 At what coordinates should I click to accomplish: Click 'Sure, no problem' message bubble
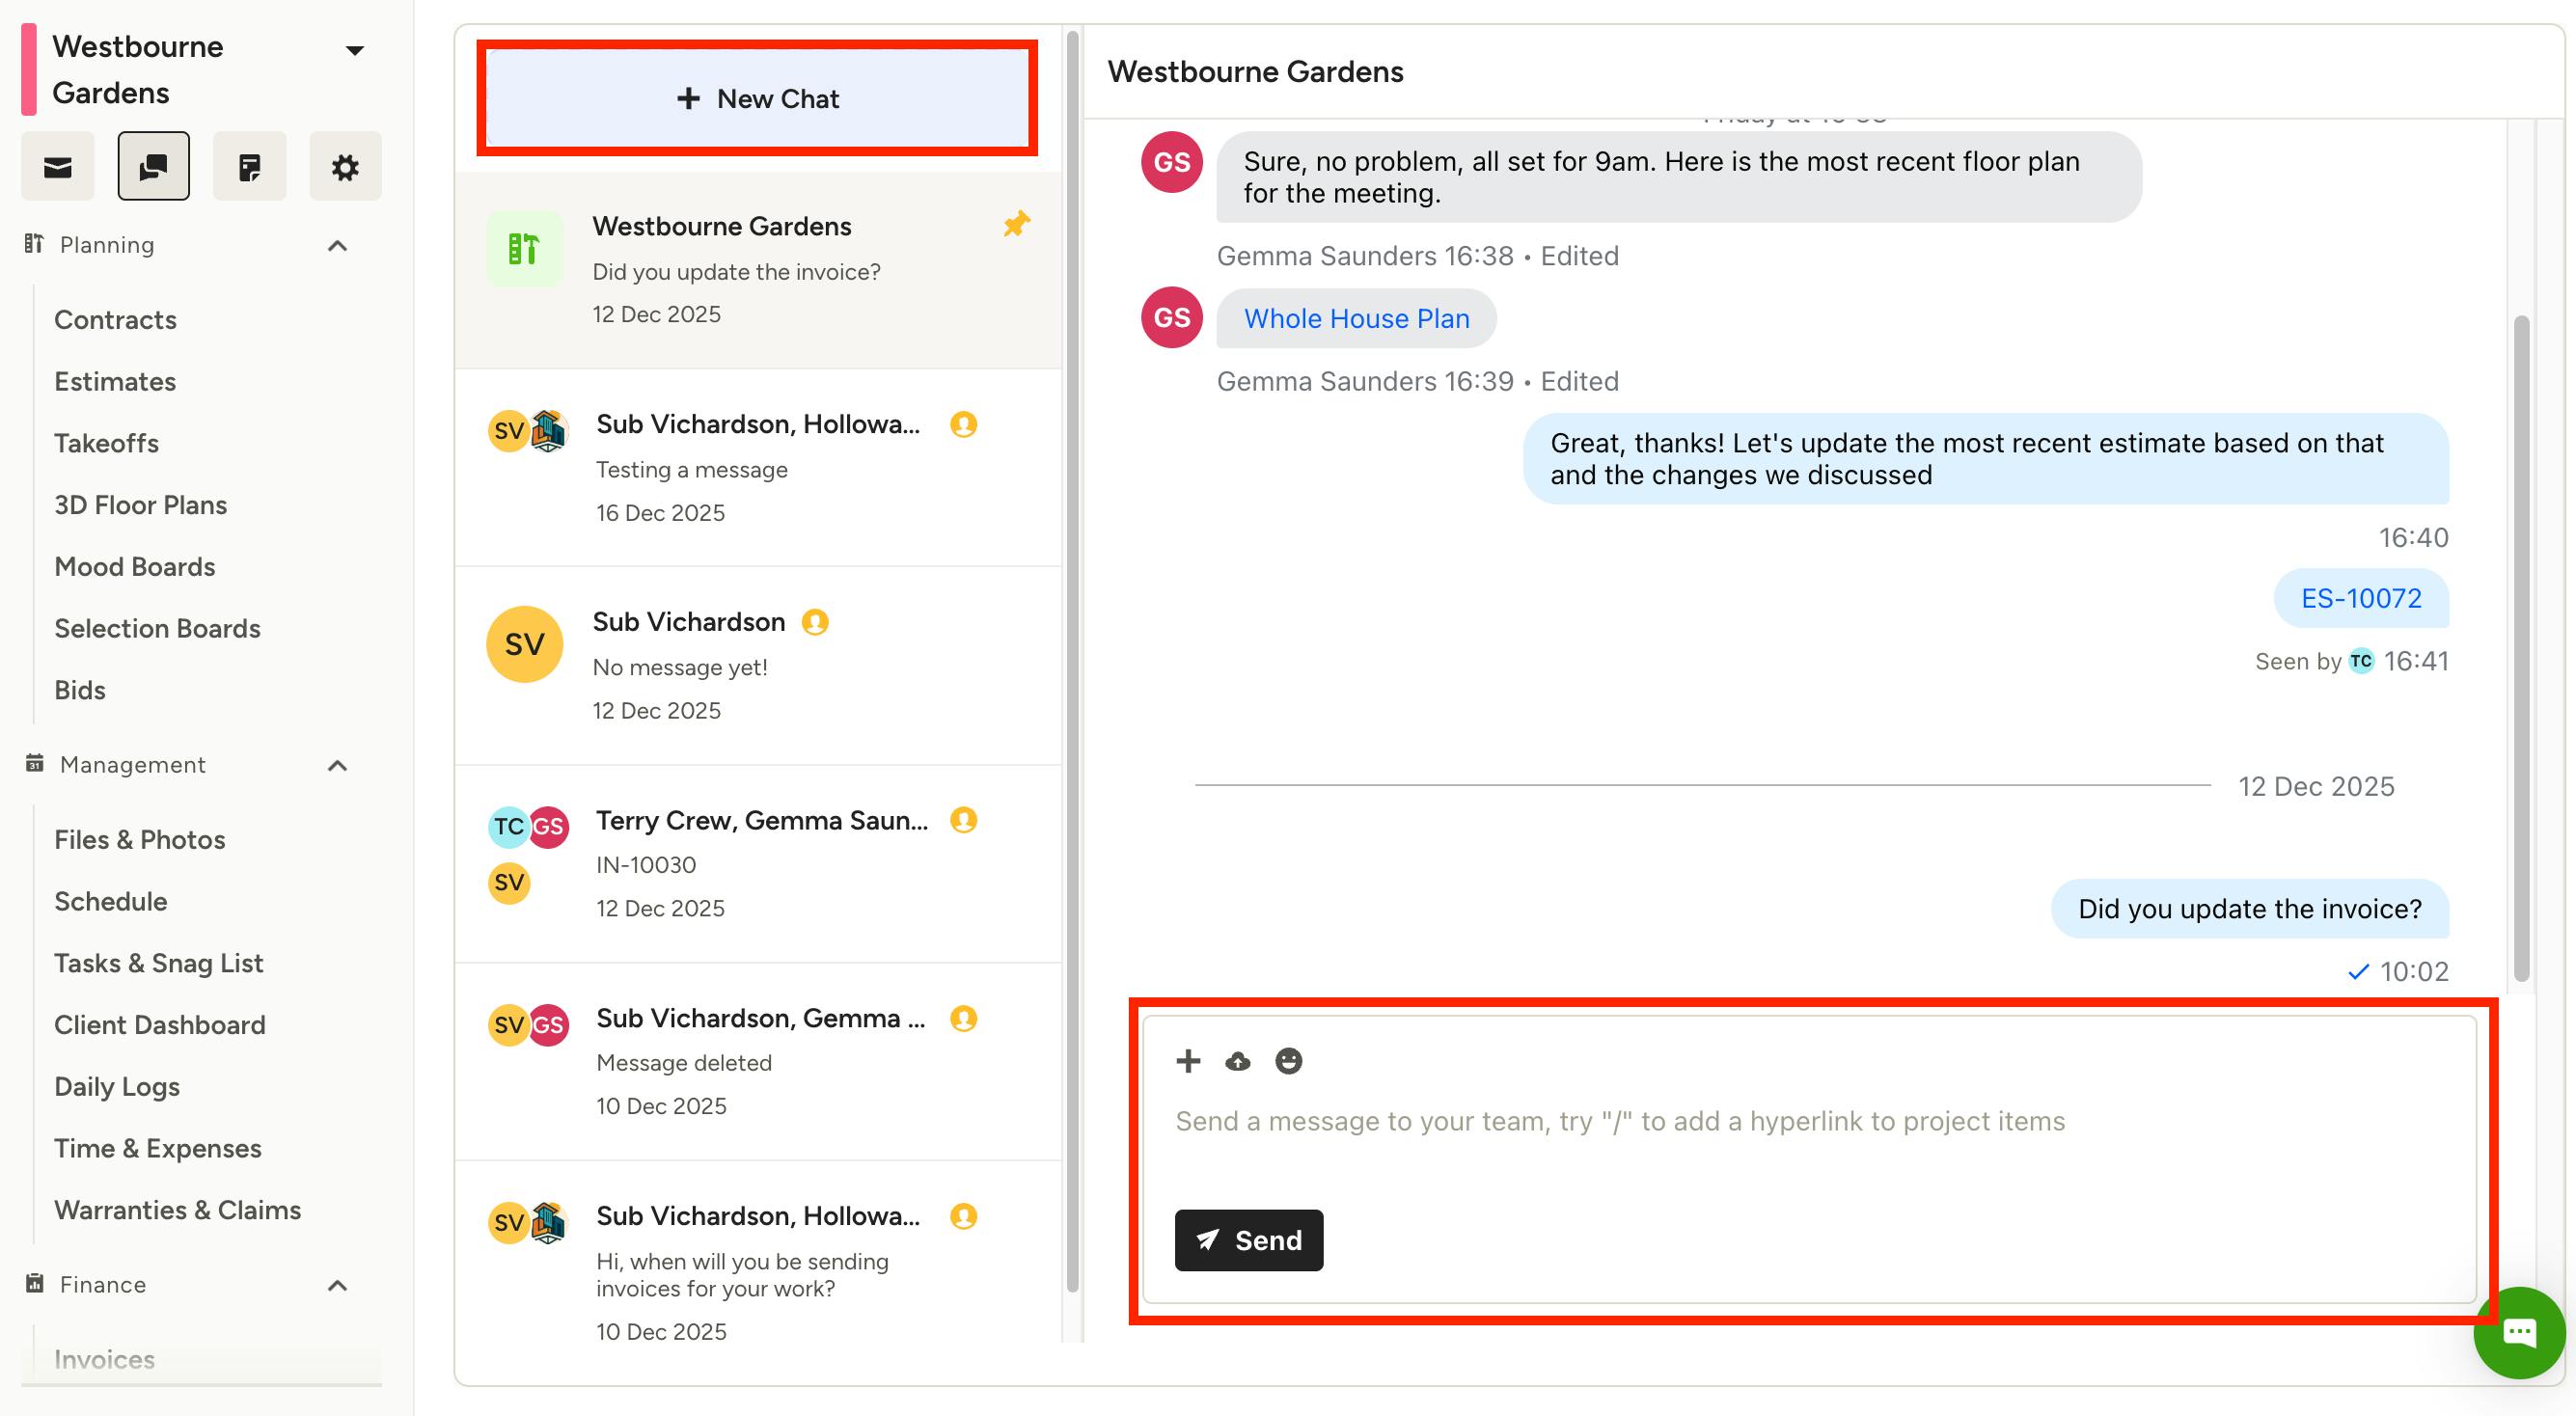click(1678, 177)
